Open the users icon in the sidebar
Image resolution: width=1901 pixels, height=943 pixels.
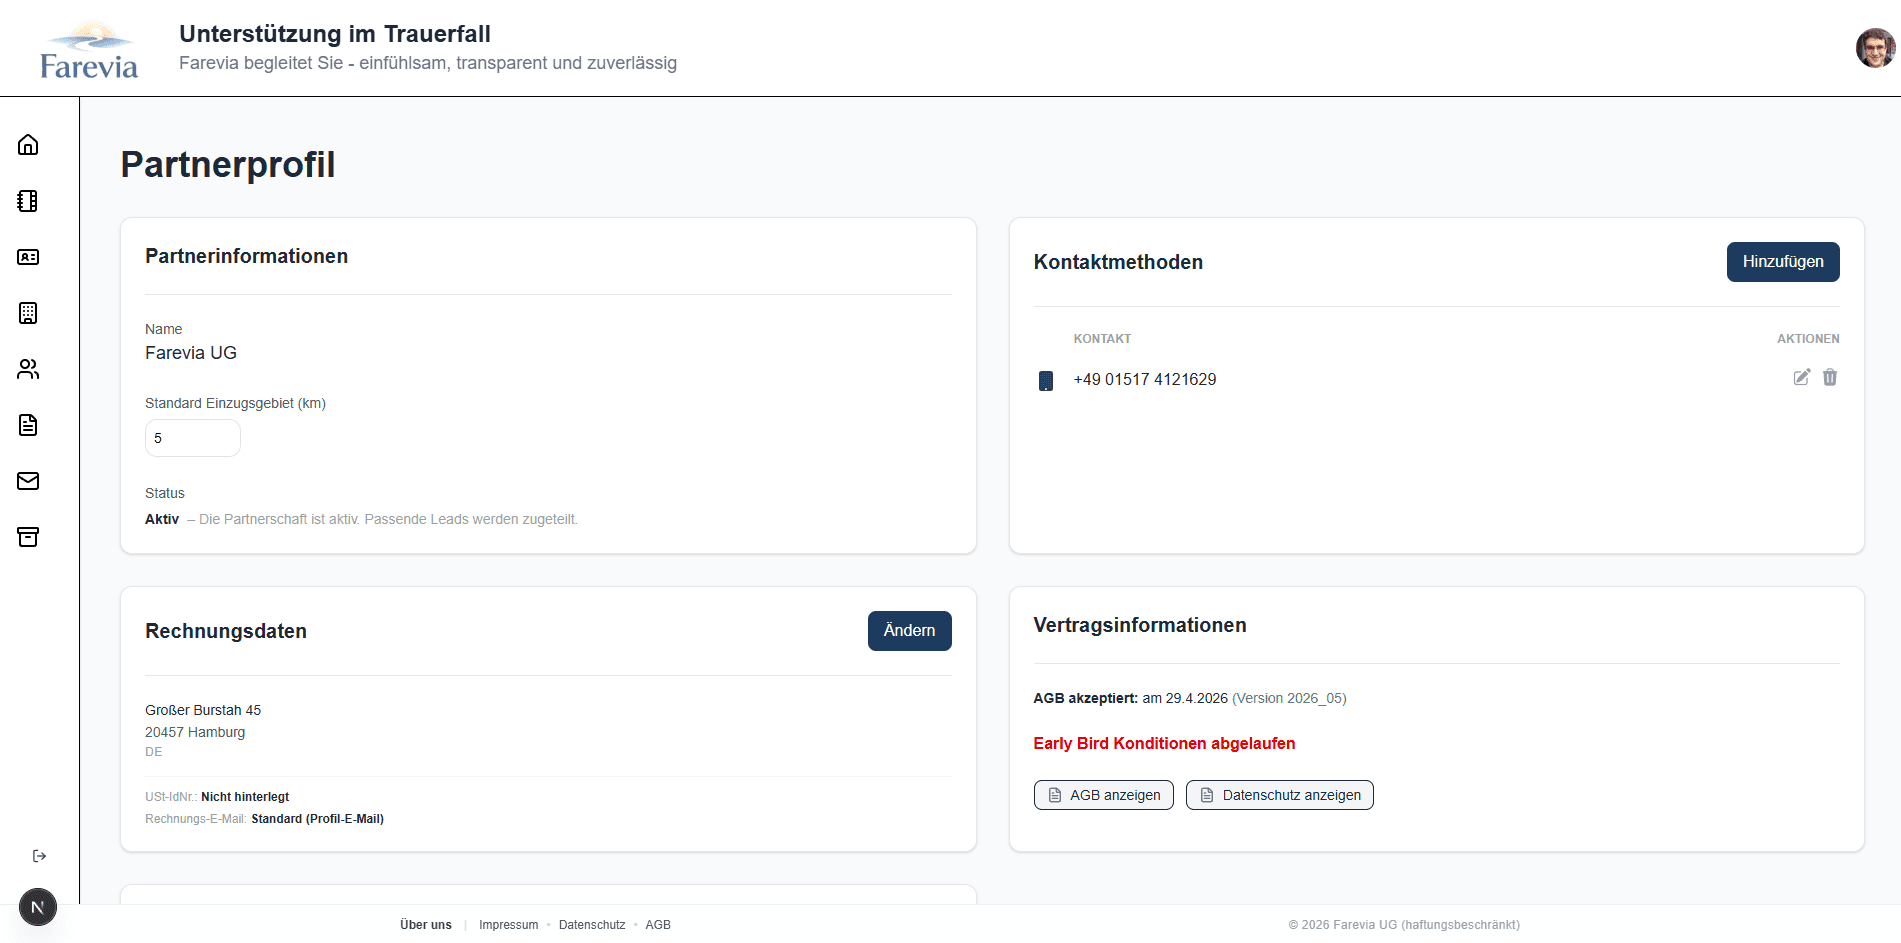pos(28,369)
